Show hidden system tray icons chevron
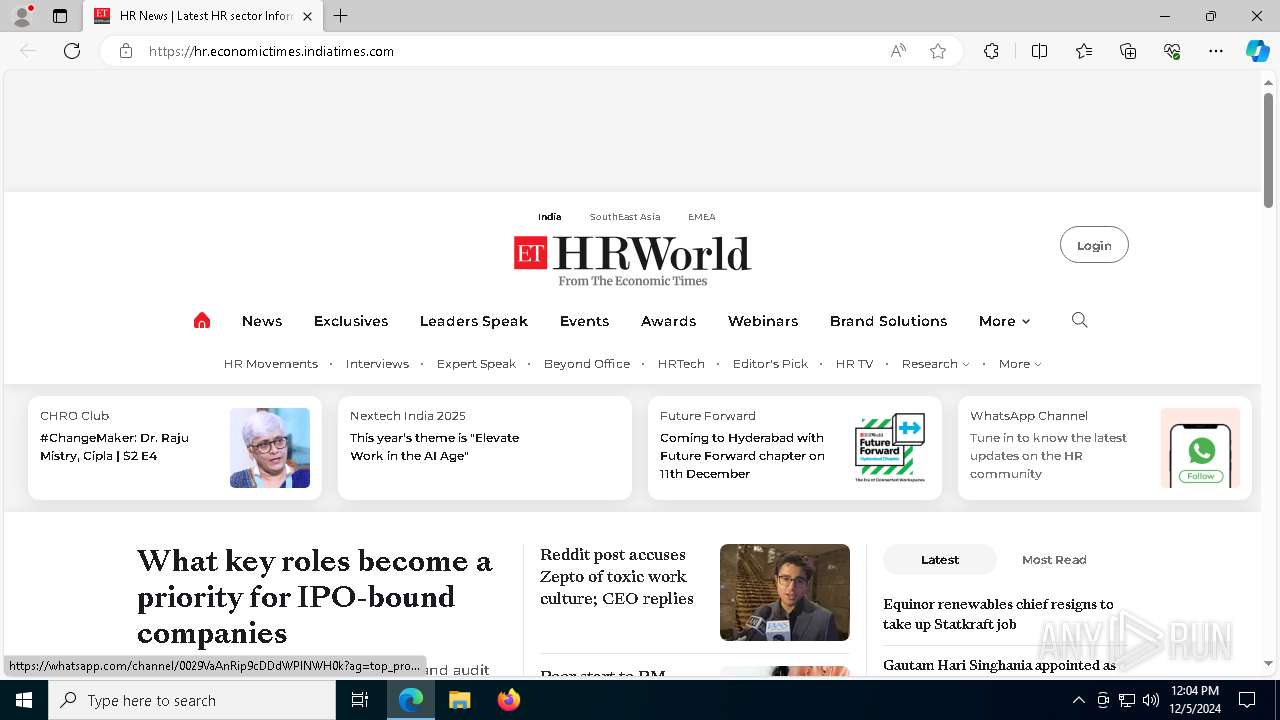This screenshot has height=720, width=1280. (x=1078, y=700)
